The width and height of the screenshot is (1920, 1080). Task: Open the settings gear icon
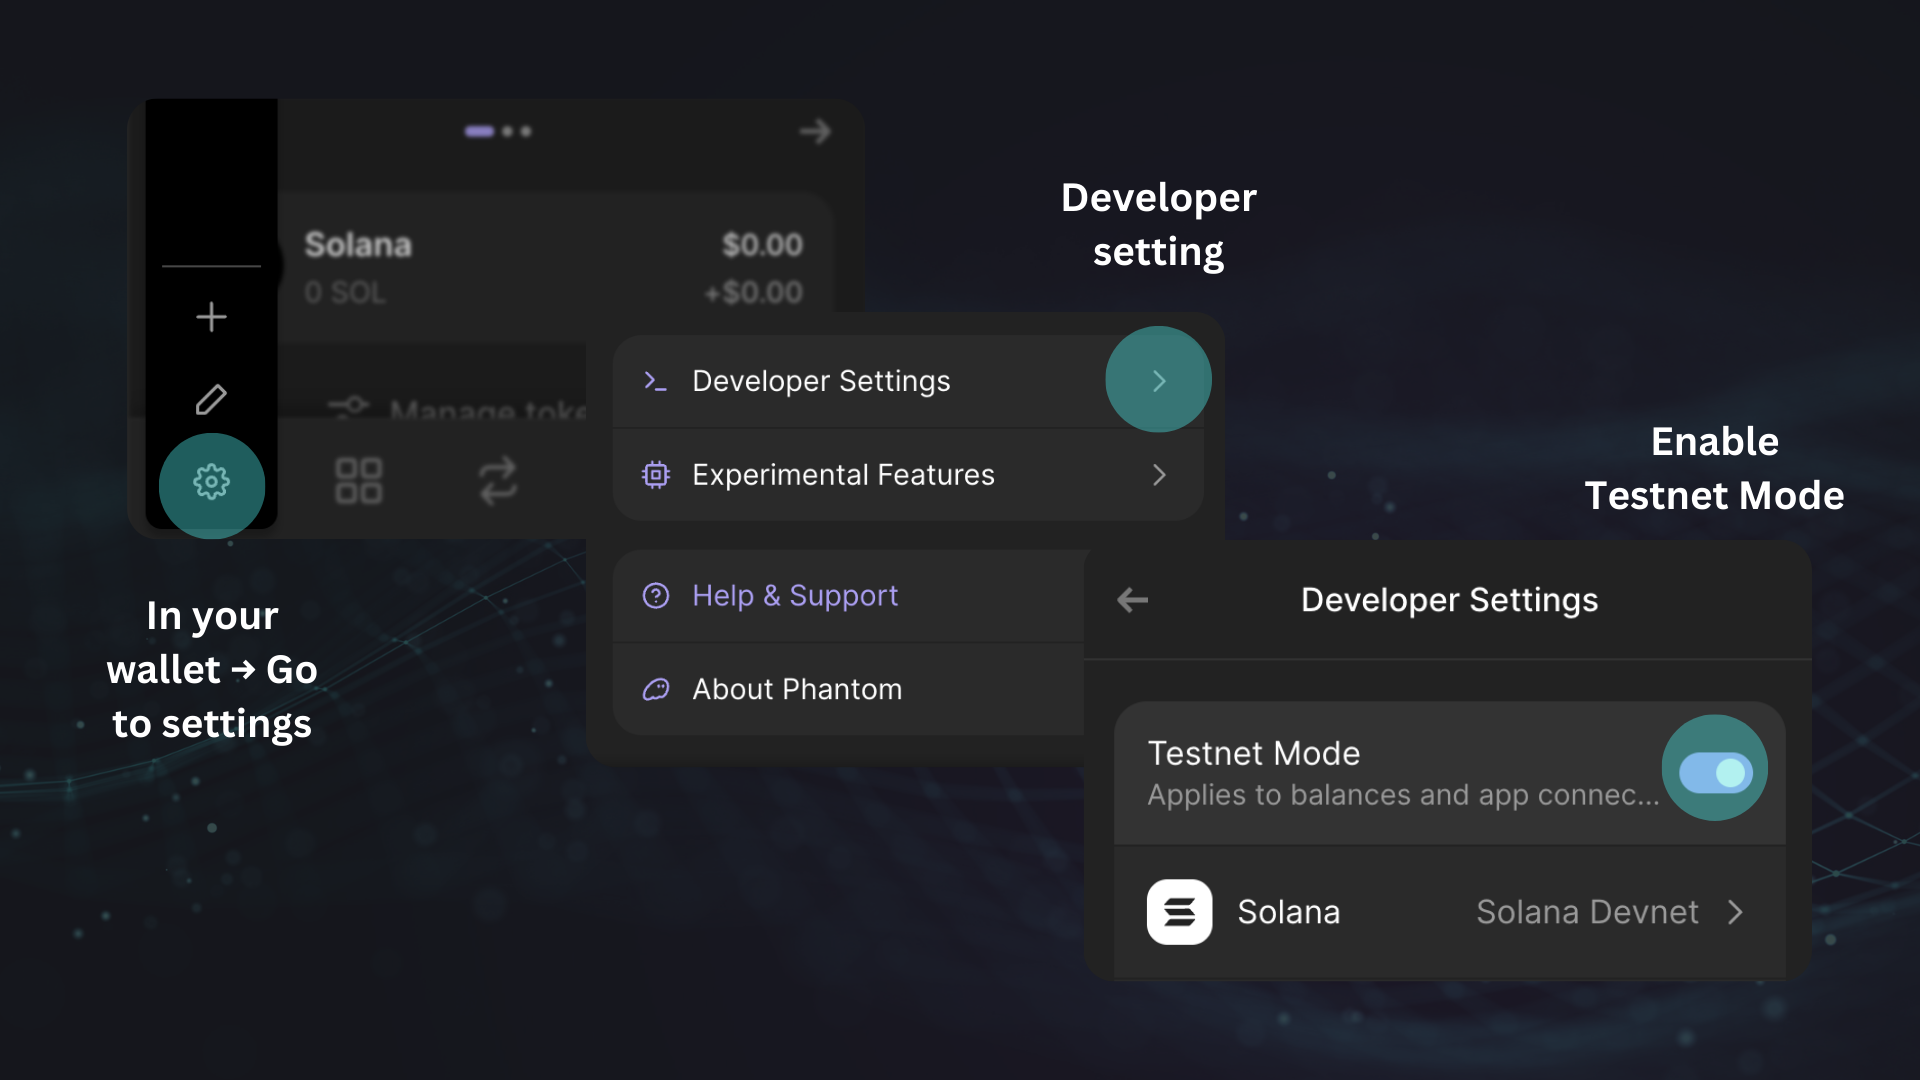[x=211, y=483]
